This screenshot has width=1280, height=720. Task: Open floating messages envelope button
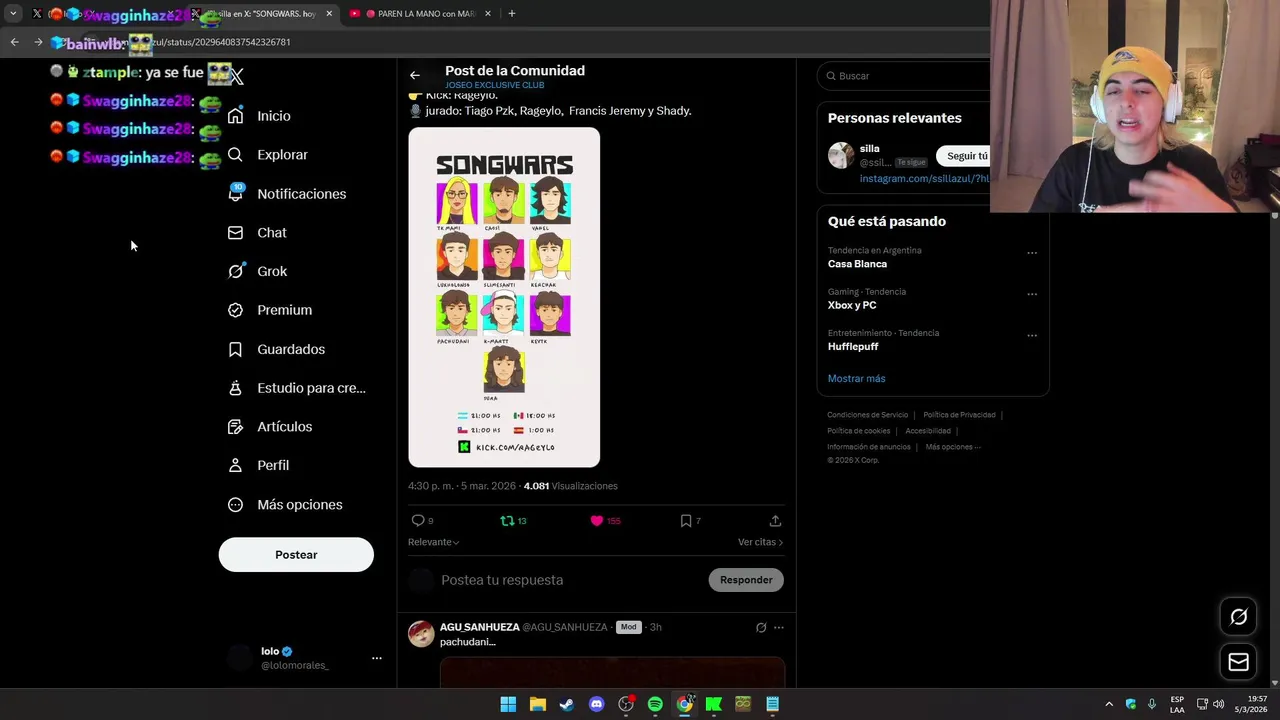point(1238,662)
